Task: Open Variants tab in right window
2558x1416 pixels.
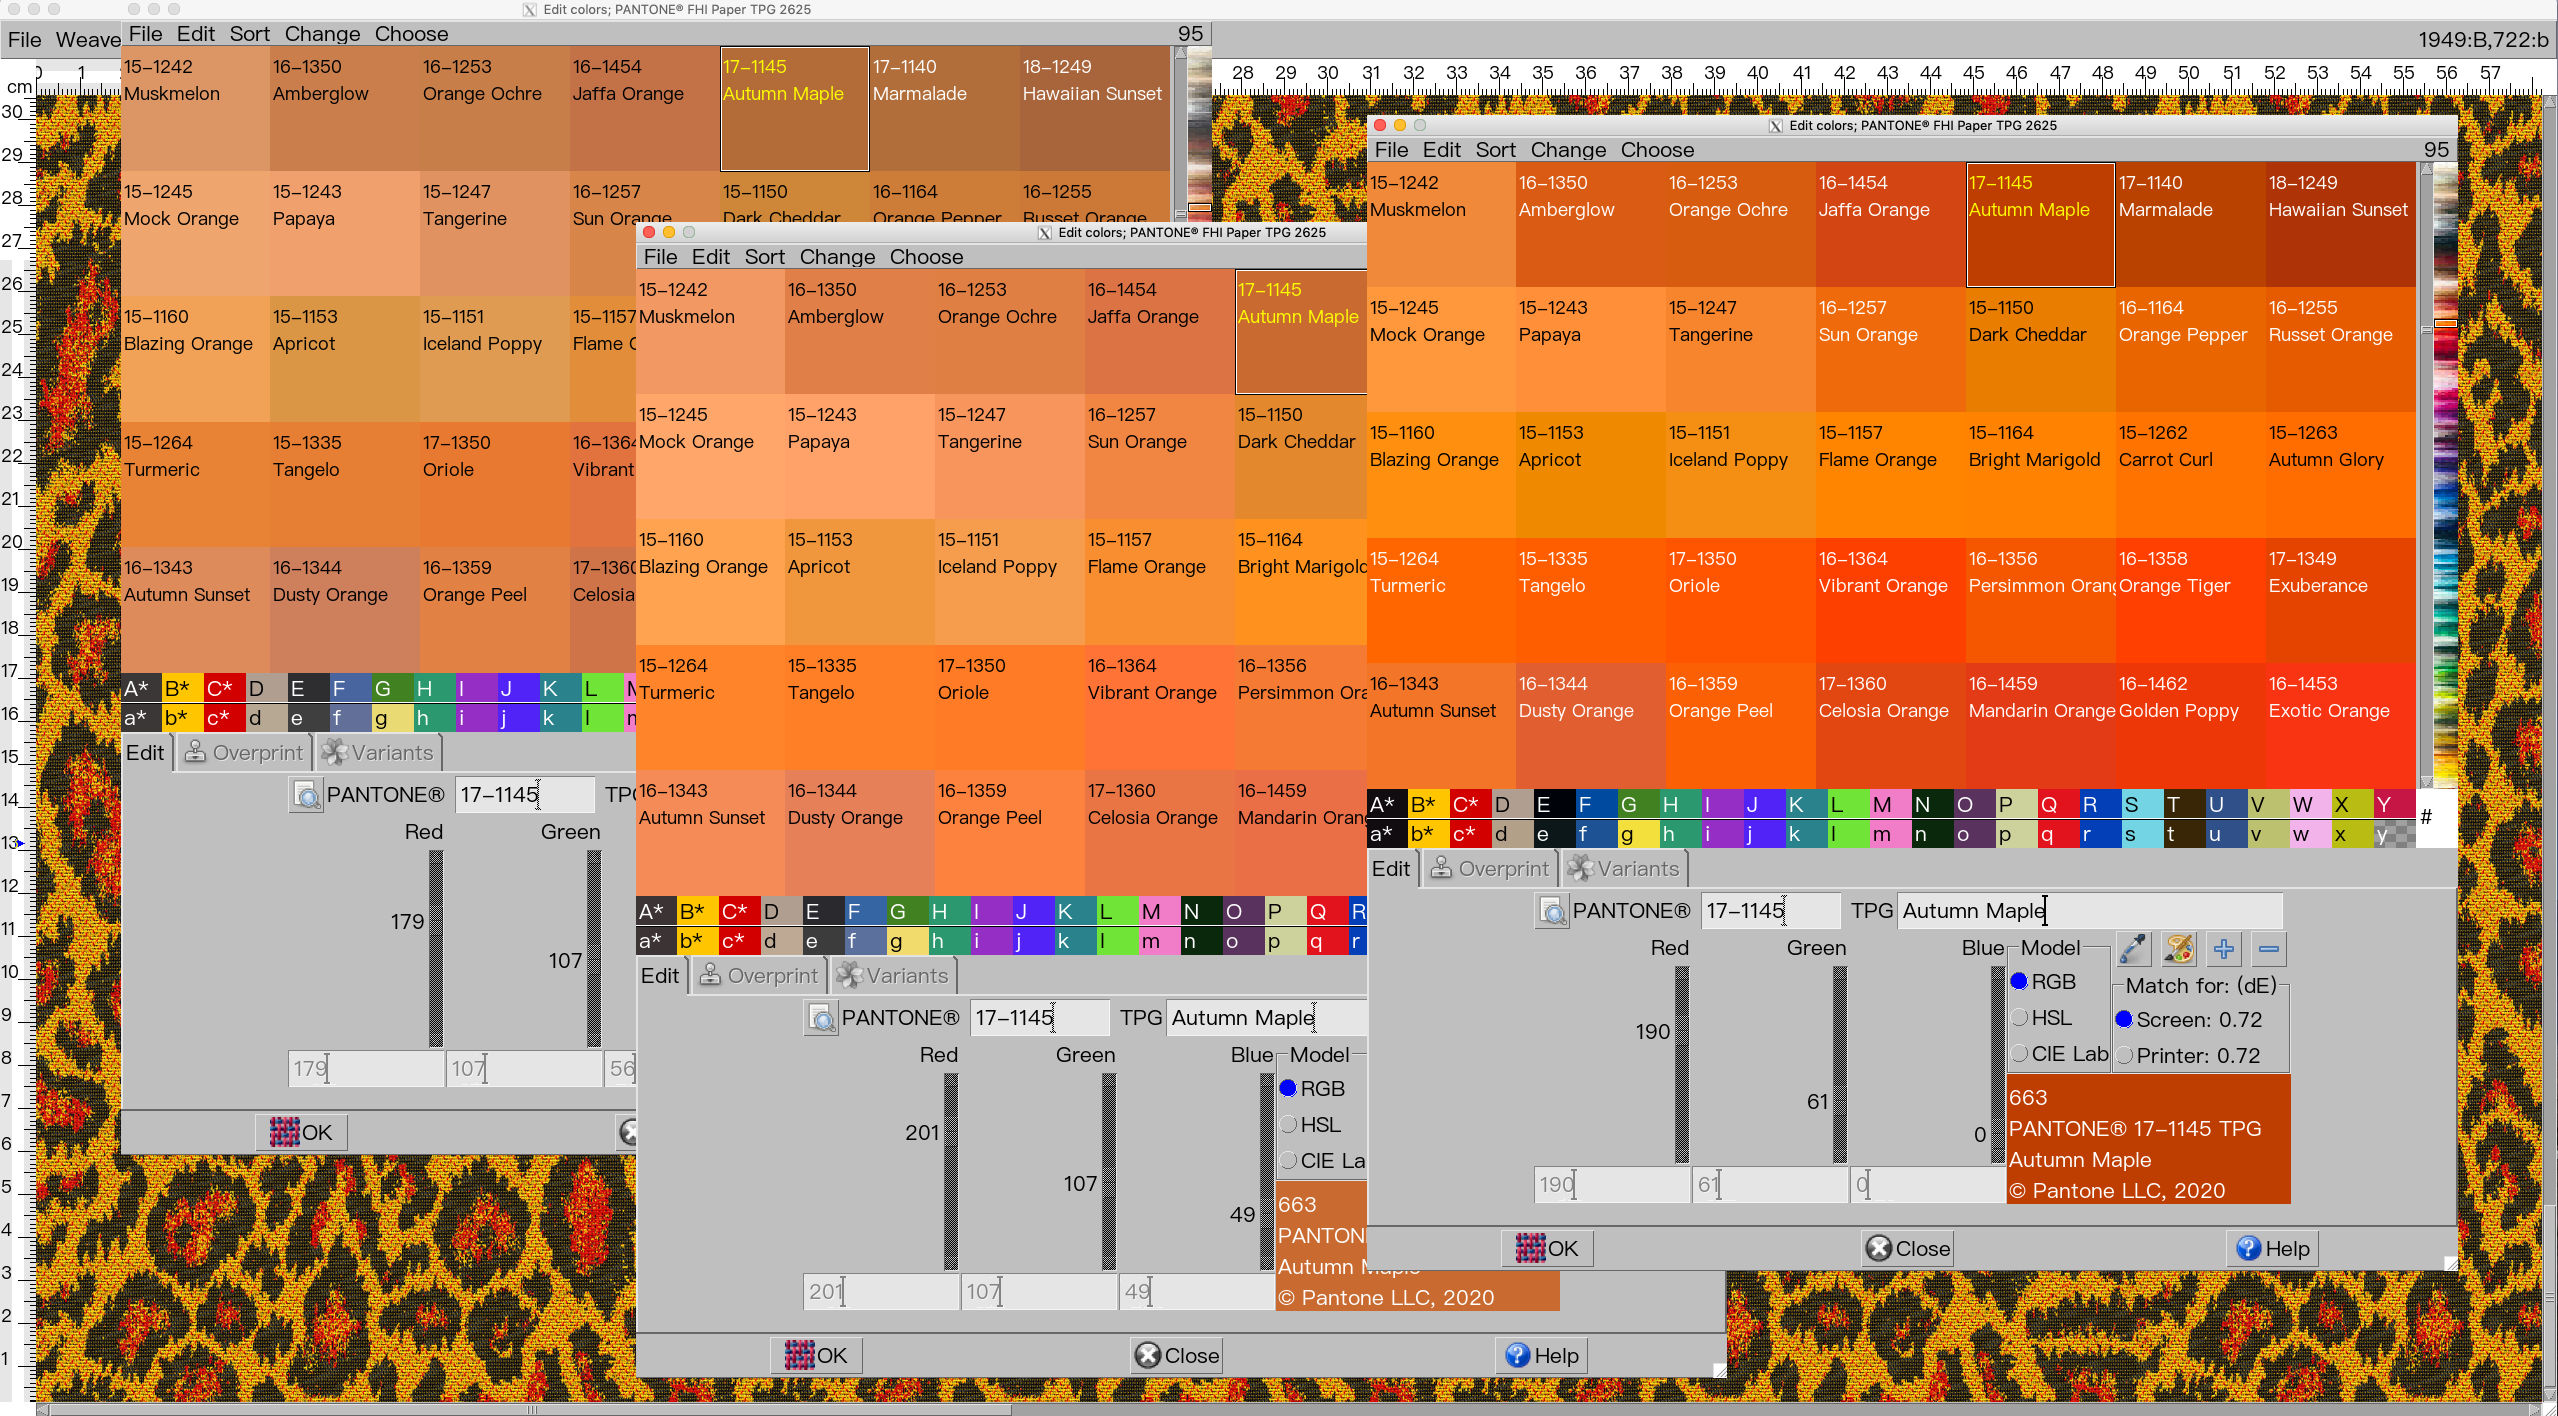Action: [x=1624, y=869]
